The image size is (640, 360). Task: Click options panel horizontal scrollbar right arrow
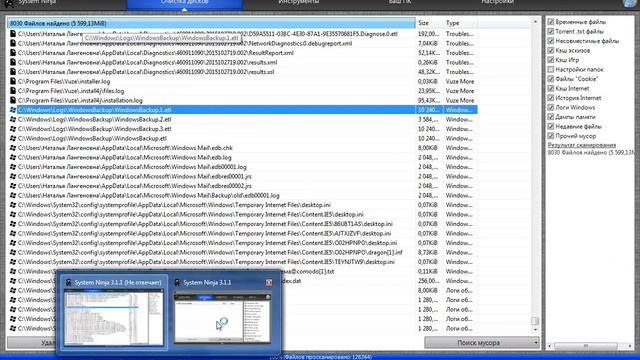629,346
